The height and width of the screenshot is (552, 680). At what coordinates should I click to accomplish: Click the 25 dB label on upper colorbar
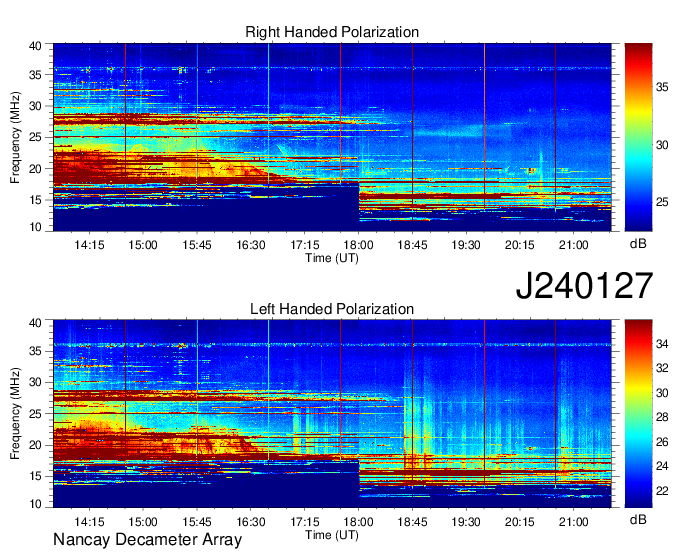[x=662, y=202]
